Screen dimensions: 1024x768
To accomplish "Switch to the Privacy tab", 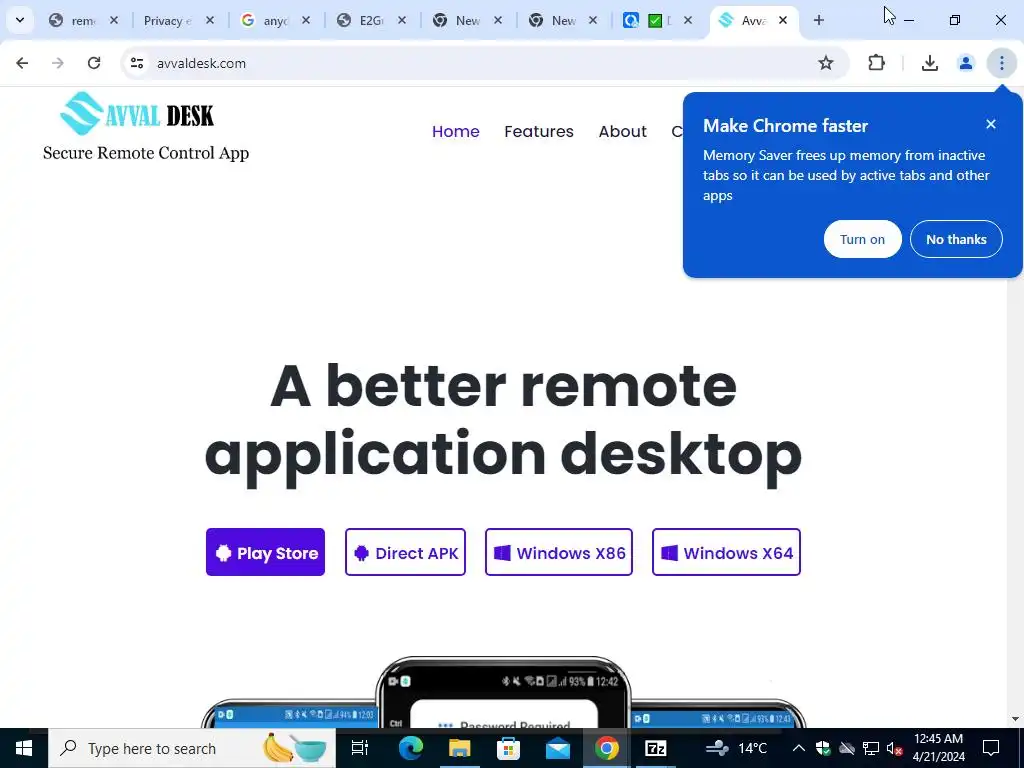I will (x=168, y=20).
